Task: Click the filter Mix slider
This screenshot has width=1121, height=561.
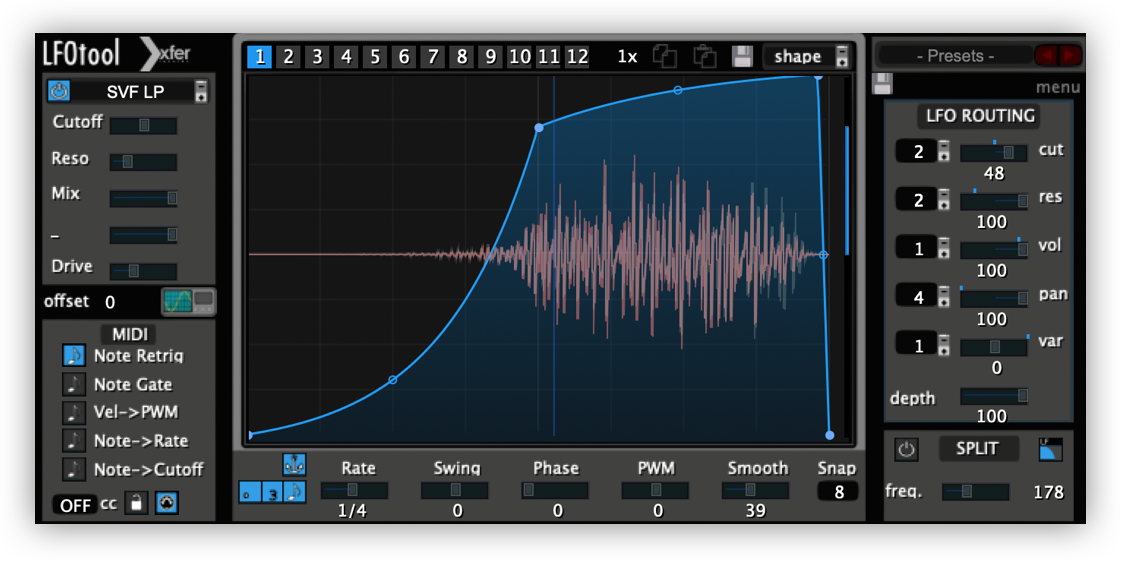Action: coord(143,198)
